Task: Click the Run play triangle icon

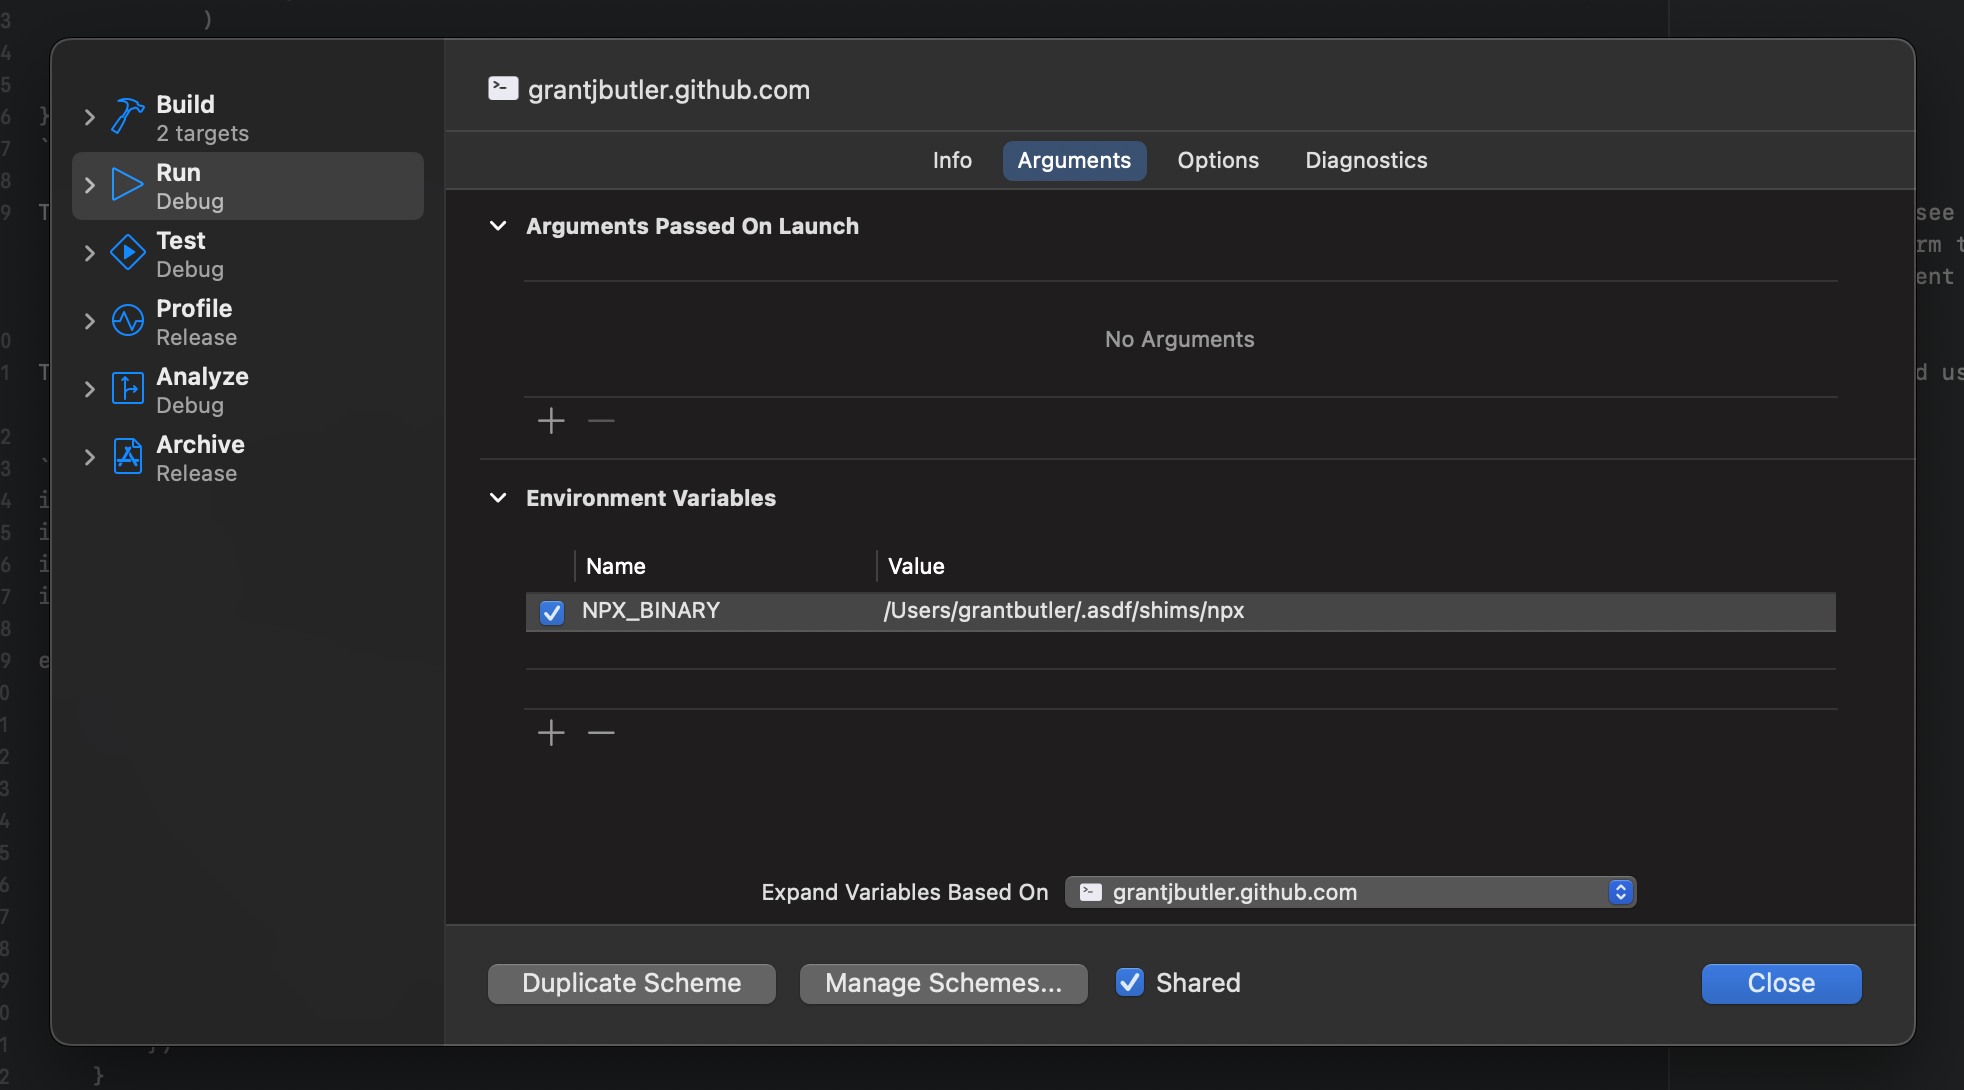Action: pyautogui.click(x=127, y=185)
